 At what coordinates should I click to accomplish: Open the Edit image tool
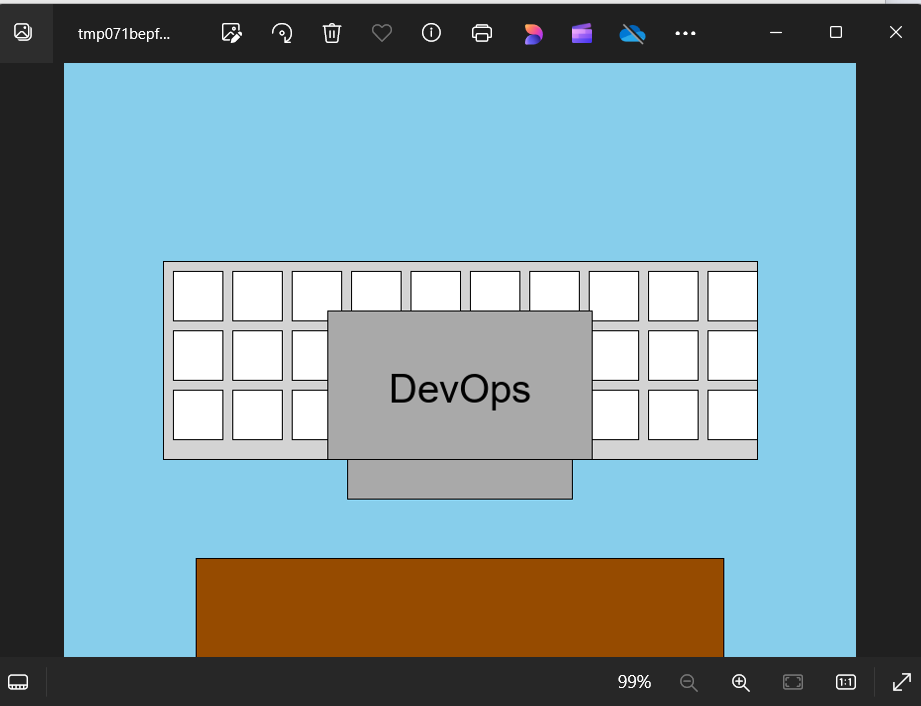click(231, 32)
